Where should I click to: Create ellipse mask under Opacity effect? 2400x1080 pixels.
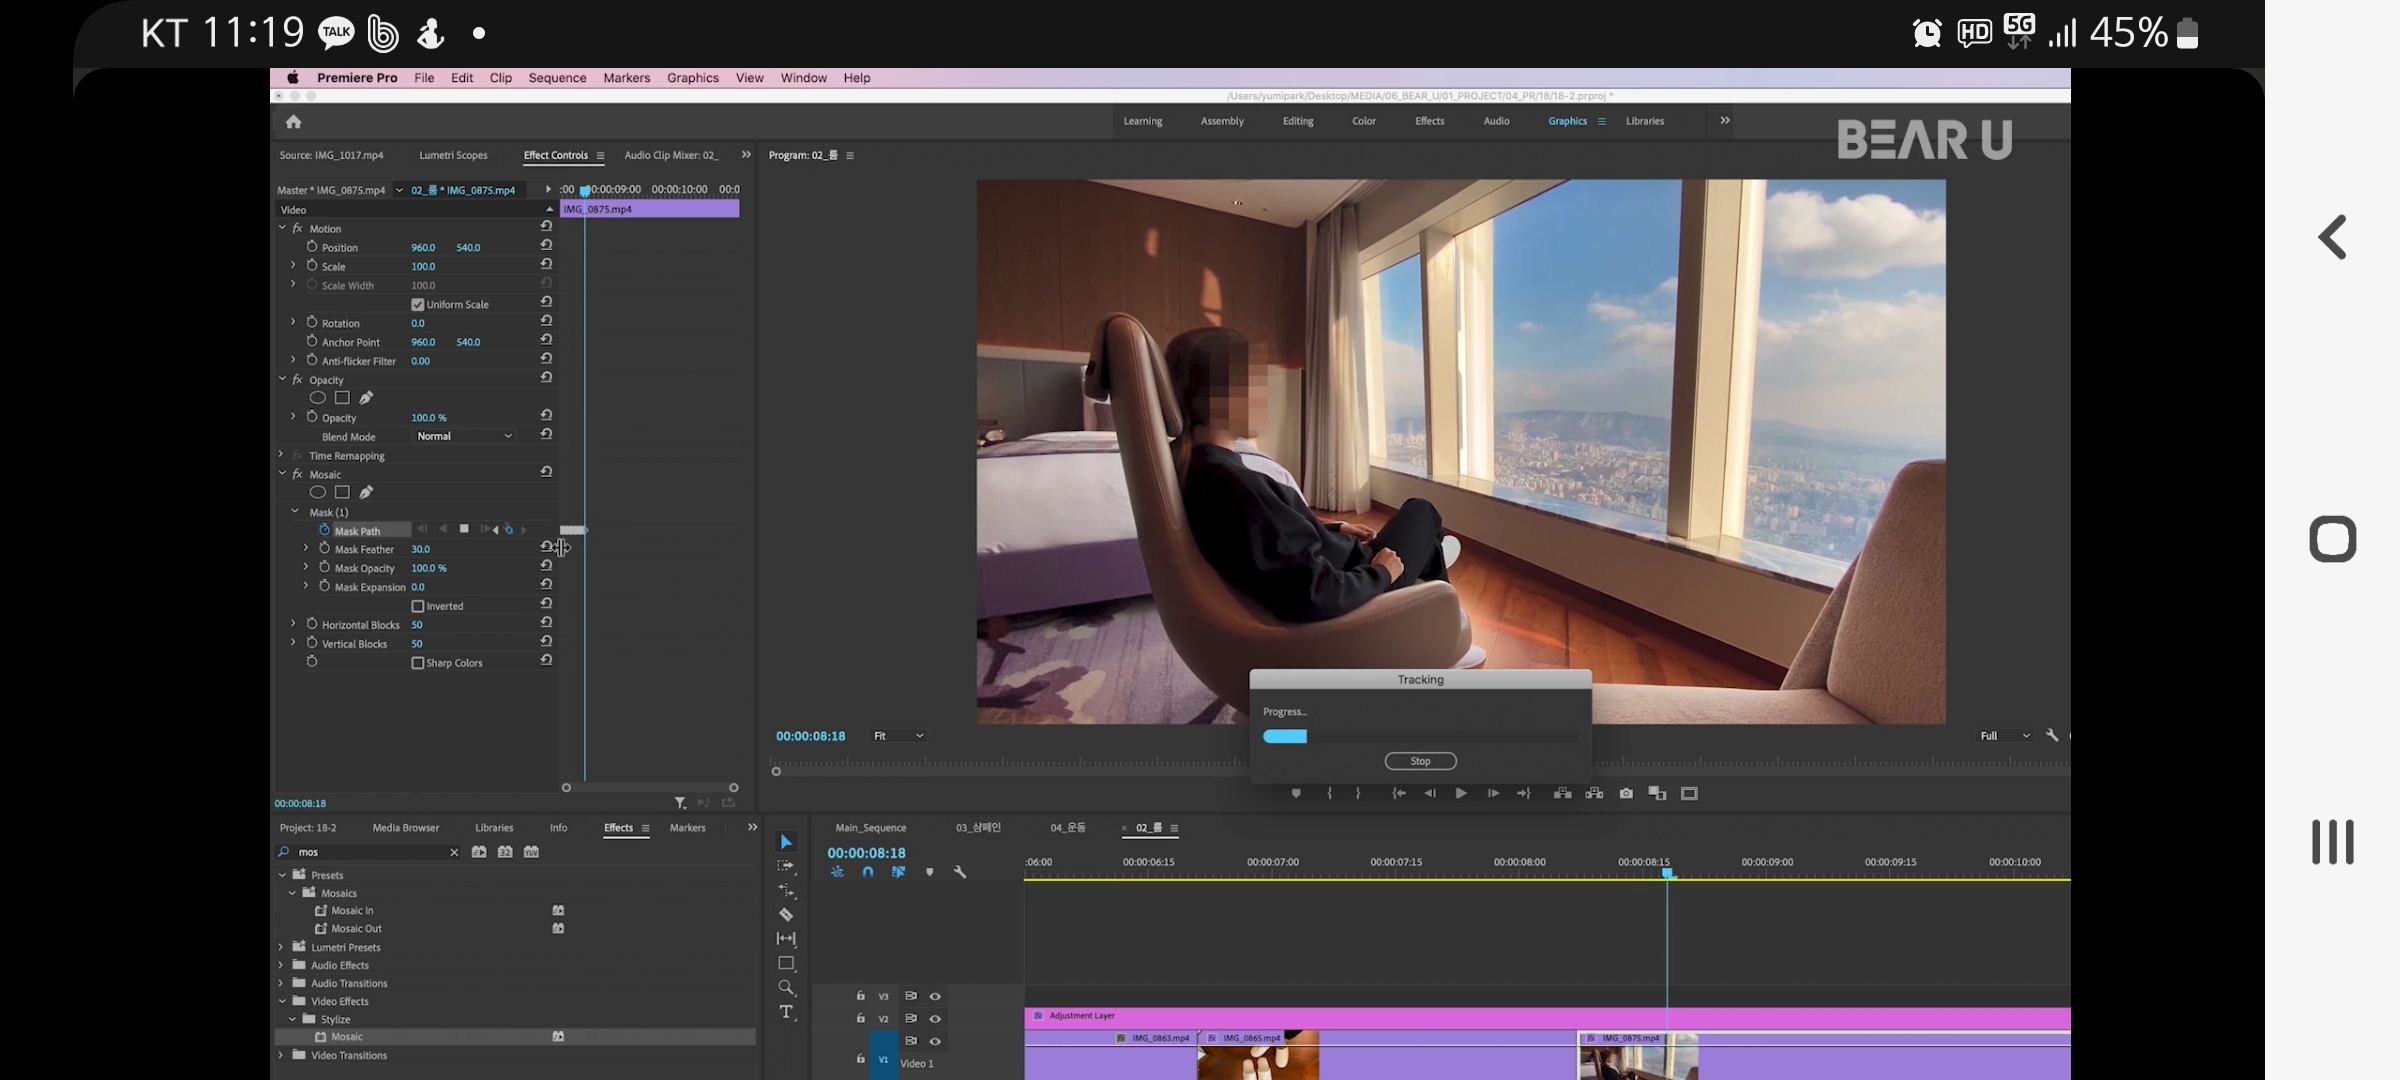click(318, 398)
